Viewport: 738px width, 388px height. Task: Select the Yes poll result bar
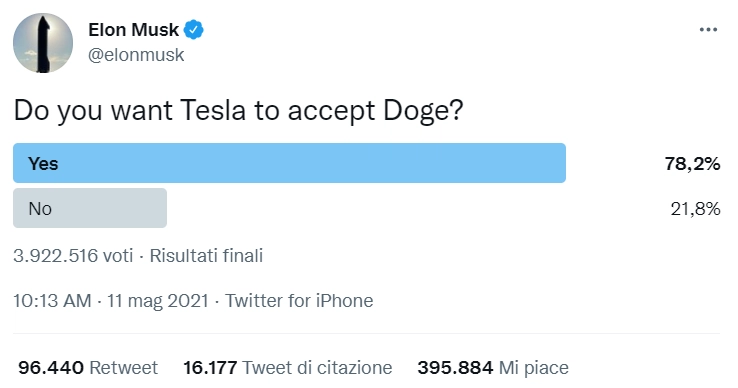coord(289,163)
